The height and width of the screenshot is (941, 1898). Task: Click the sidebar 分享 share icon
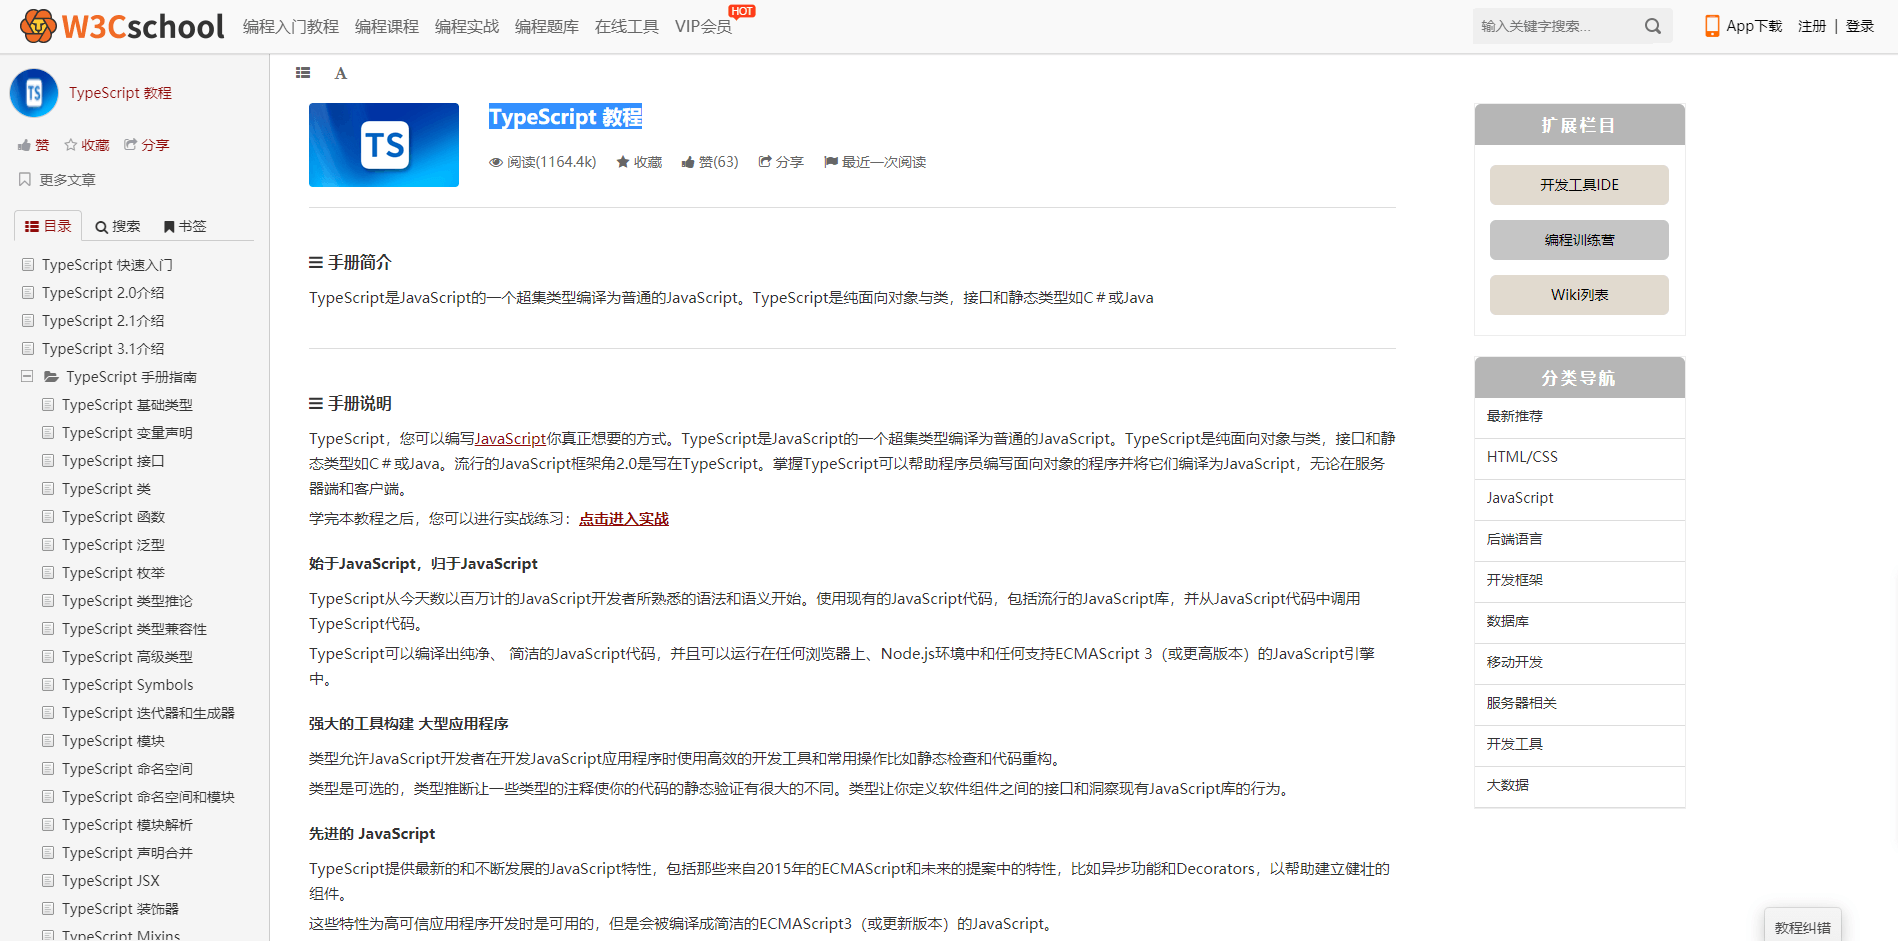pyautogui.click(x=130, y=145)
